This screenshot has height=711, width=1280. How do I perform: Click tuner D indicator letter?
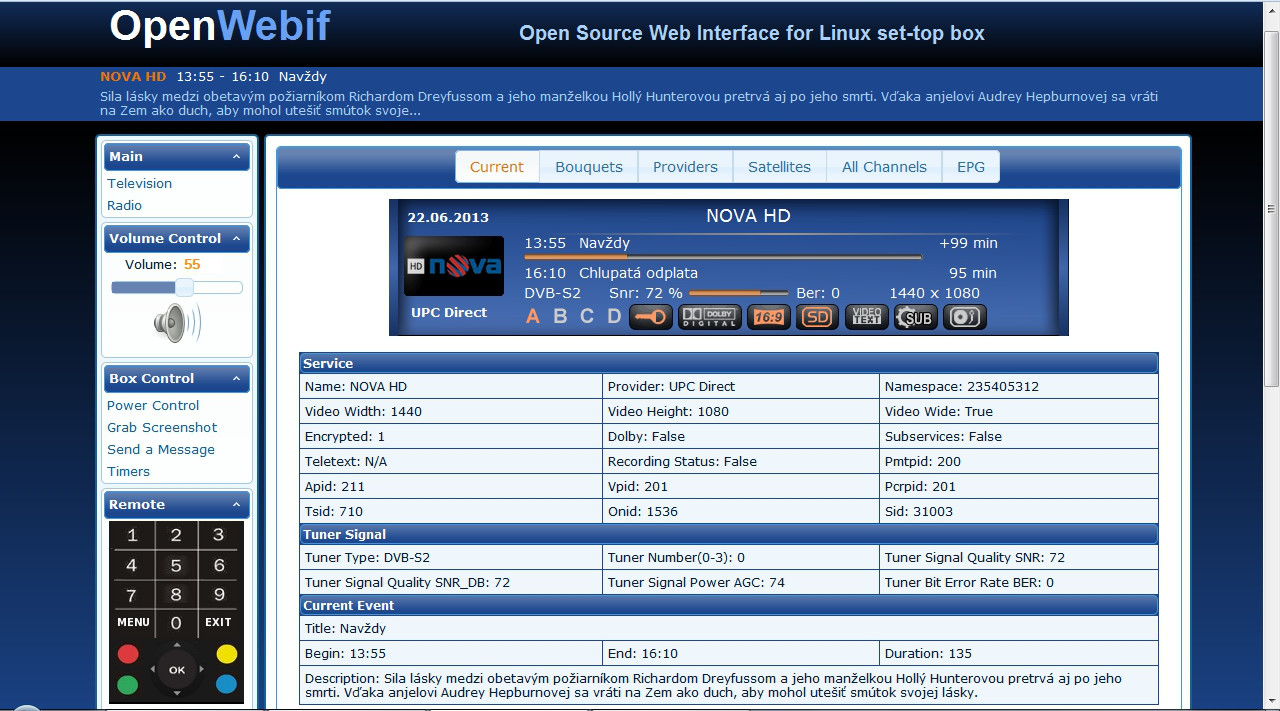614,317
